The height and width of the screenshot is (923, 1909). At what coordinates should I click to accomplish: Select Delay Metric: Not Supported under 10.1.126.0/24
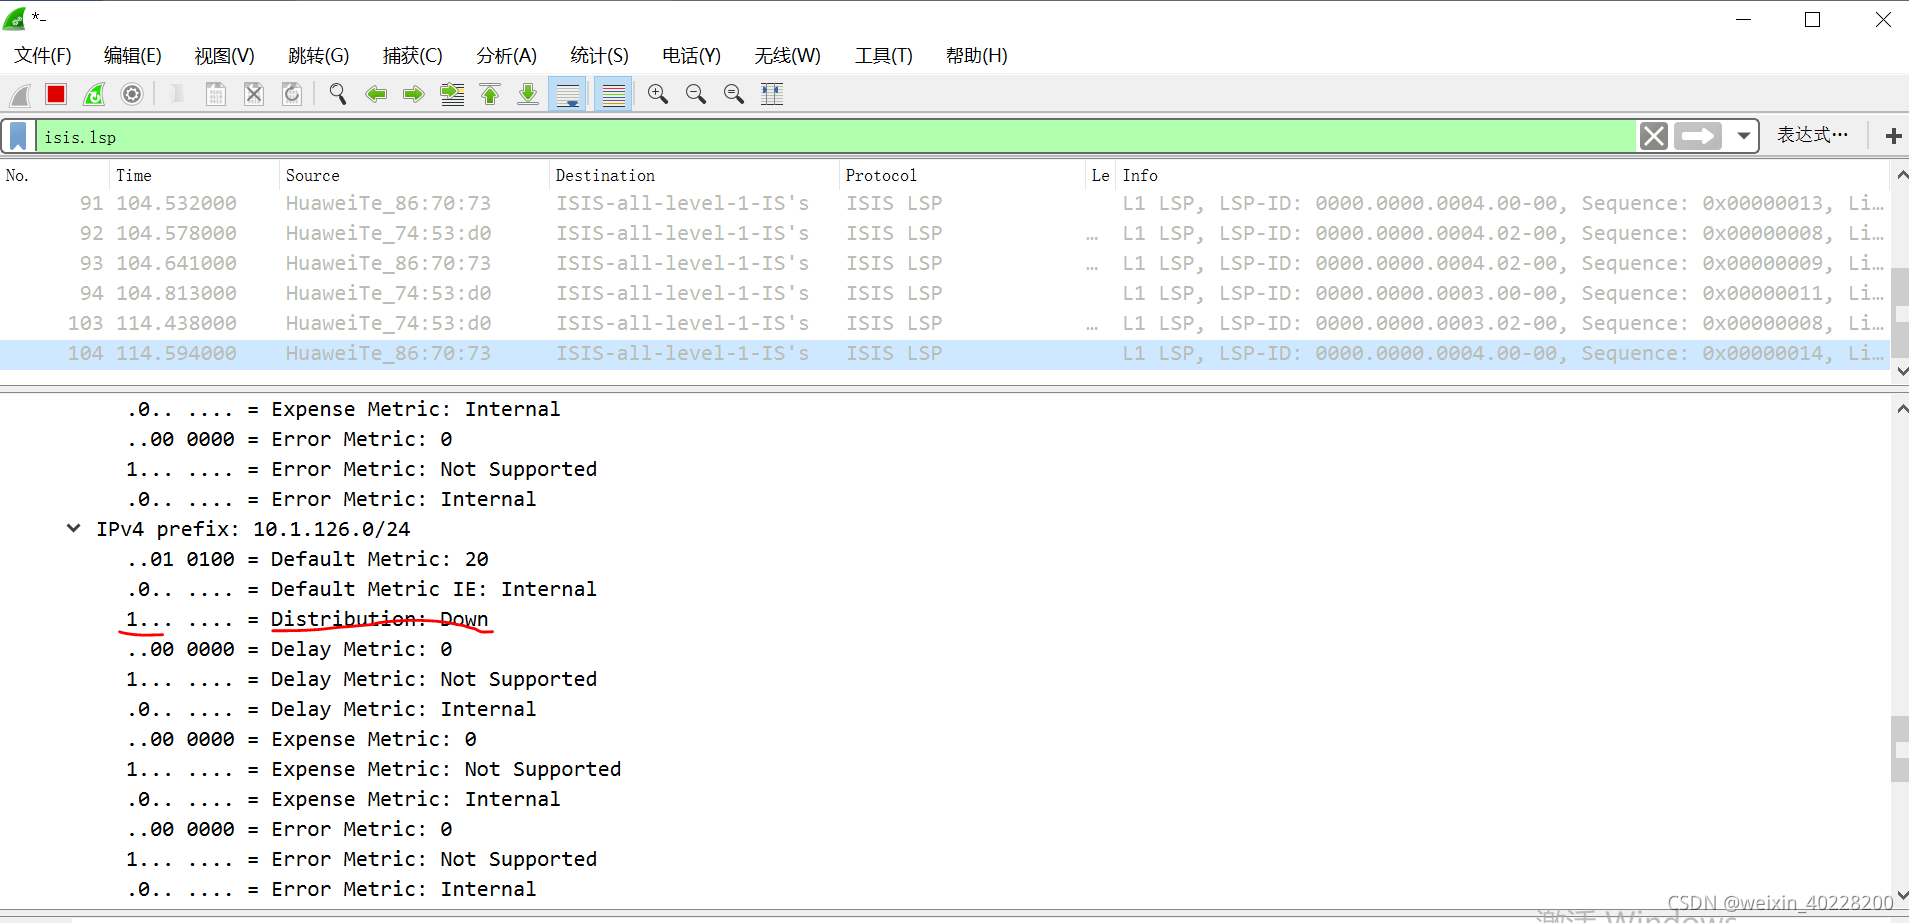tap(361, 680)
